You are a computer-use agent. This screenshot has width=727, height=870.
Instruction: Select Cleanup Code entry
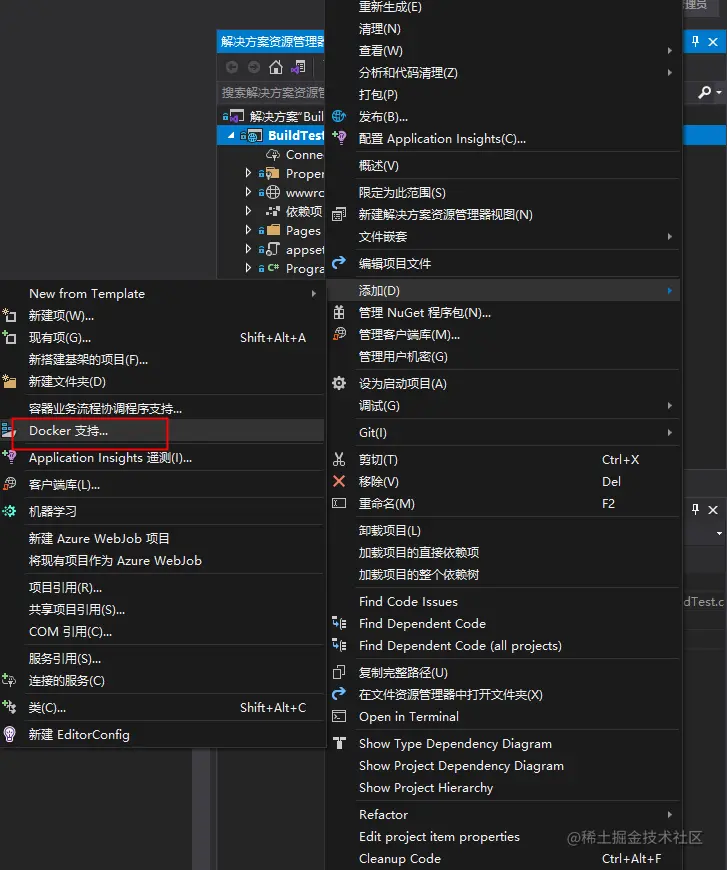(503, 858)
